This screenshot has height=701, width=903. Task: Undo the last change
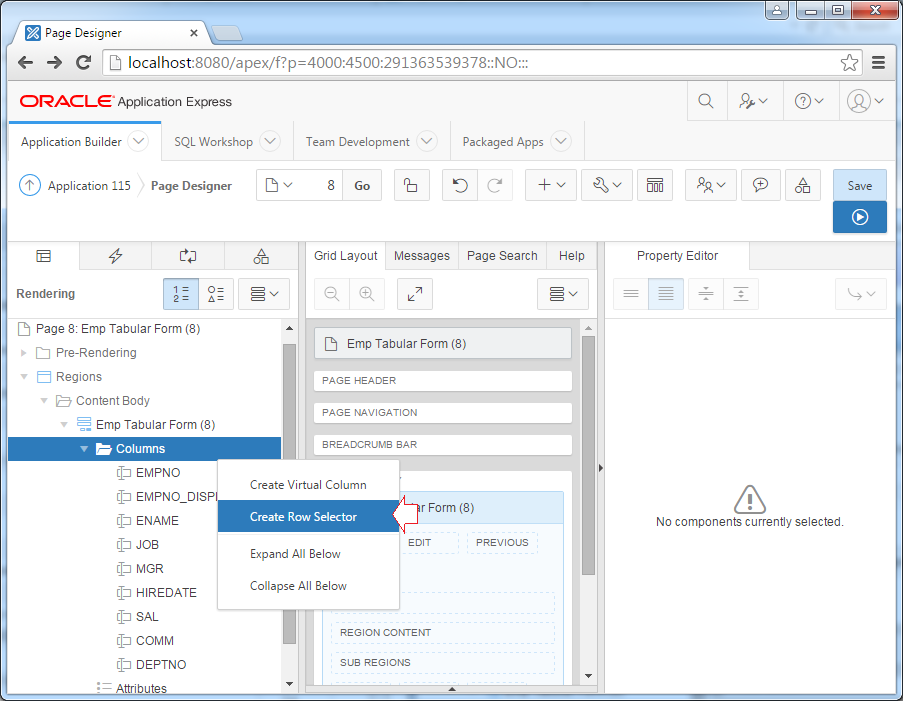[x=460, y=185]
